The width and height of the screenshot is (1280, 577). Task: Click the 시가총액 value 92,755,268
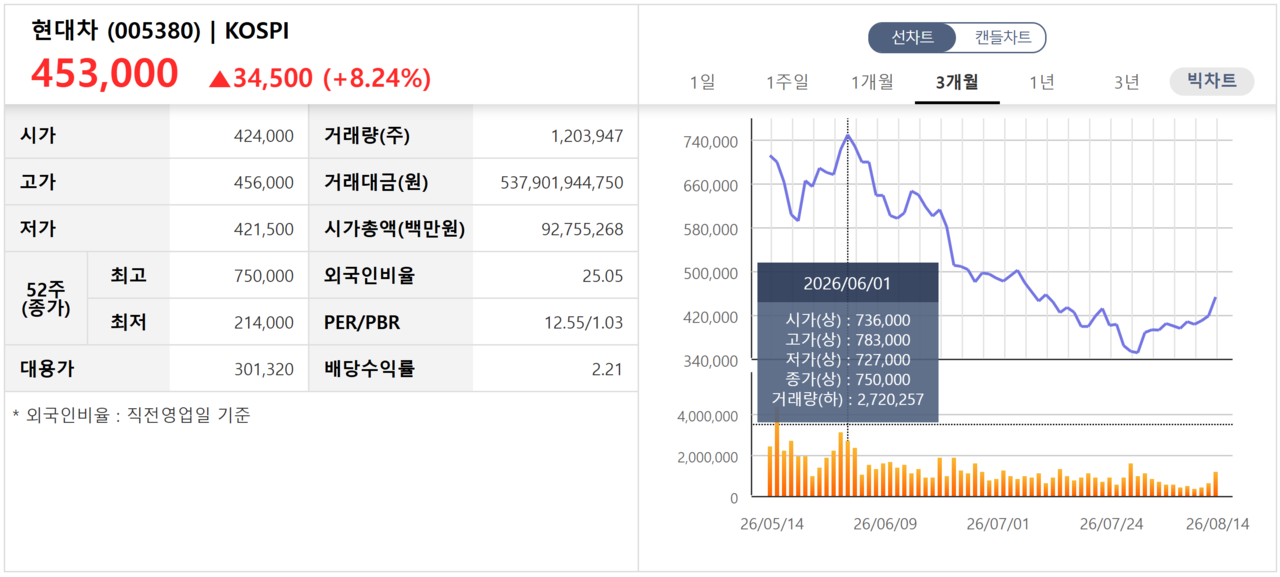582,229
